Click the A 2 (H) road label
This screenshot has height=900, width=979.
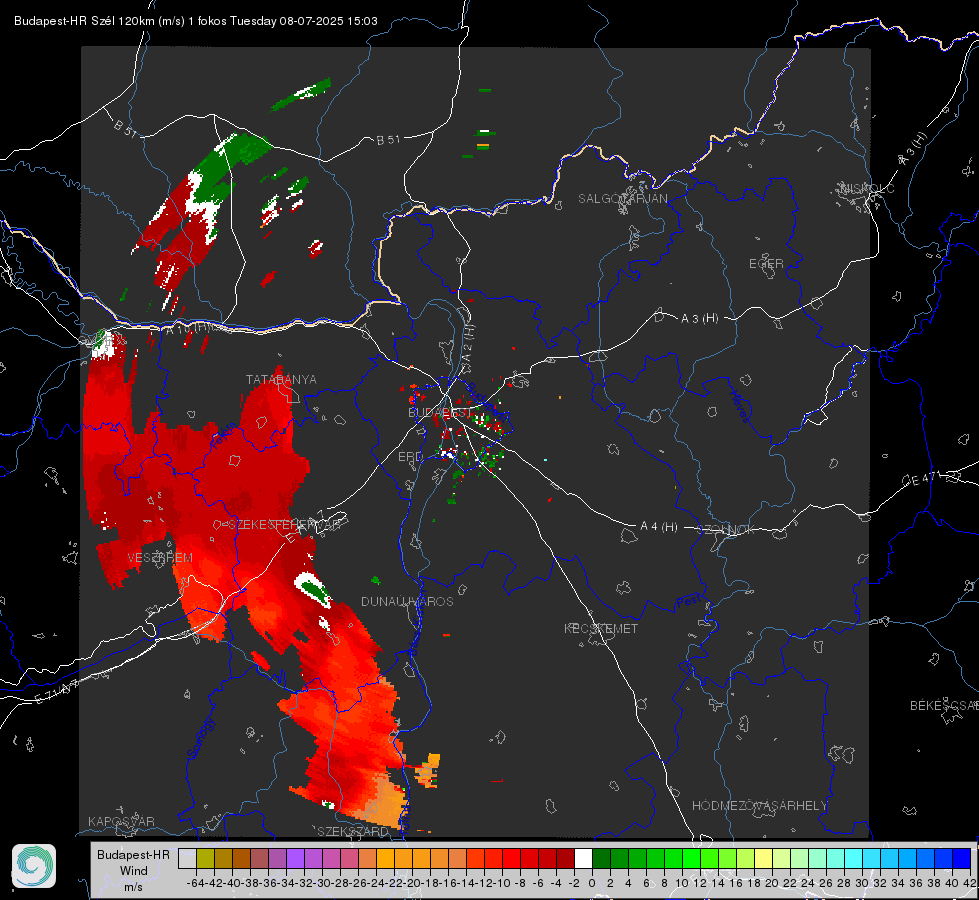click(468, 342)
